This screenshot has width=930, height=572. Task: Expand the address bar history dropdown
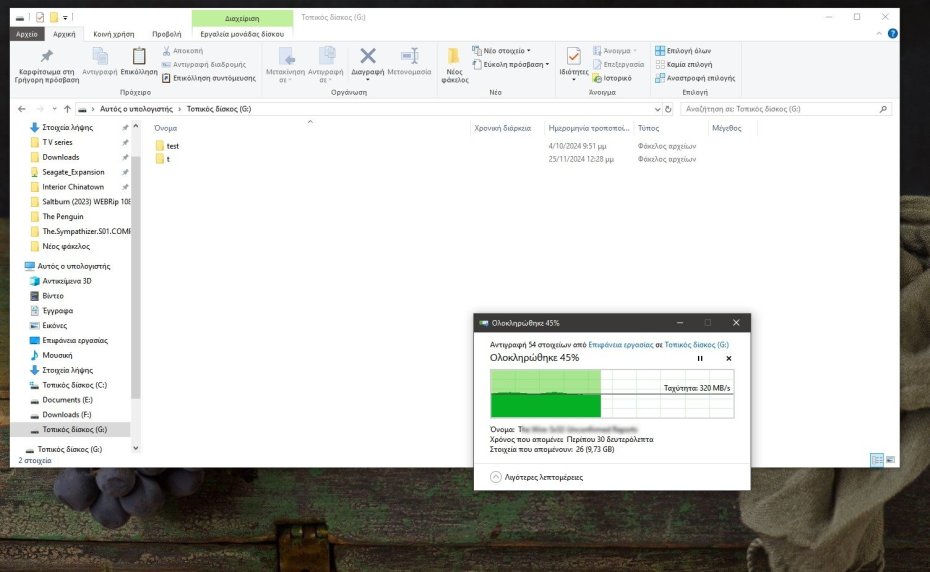click(657, 109)
